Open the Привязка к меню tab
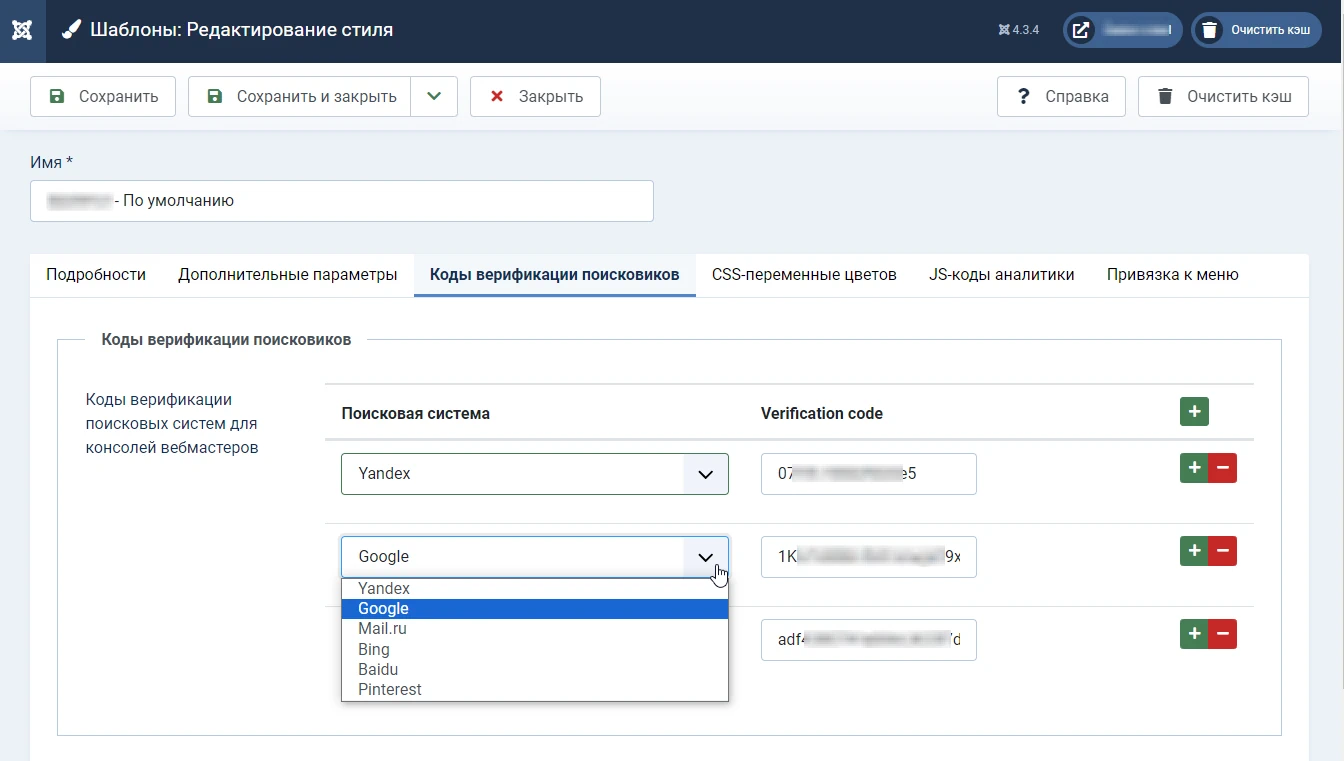Screen dimensions: 1344x761 click(1172, 274)
